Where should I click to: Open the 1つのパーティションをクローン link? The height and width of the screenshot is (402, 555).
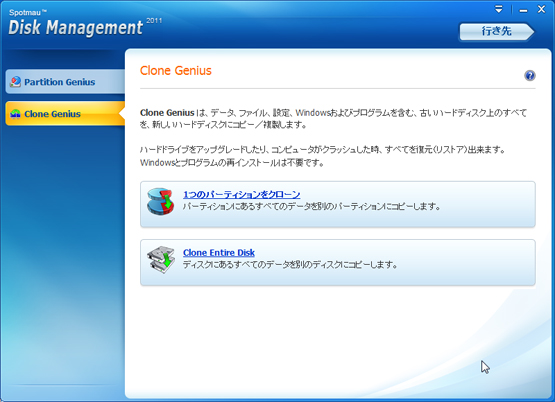241,194
